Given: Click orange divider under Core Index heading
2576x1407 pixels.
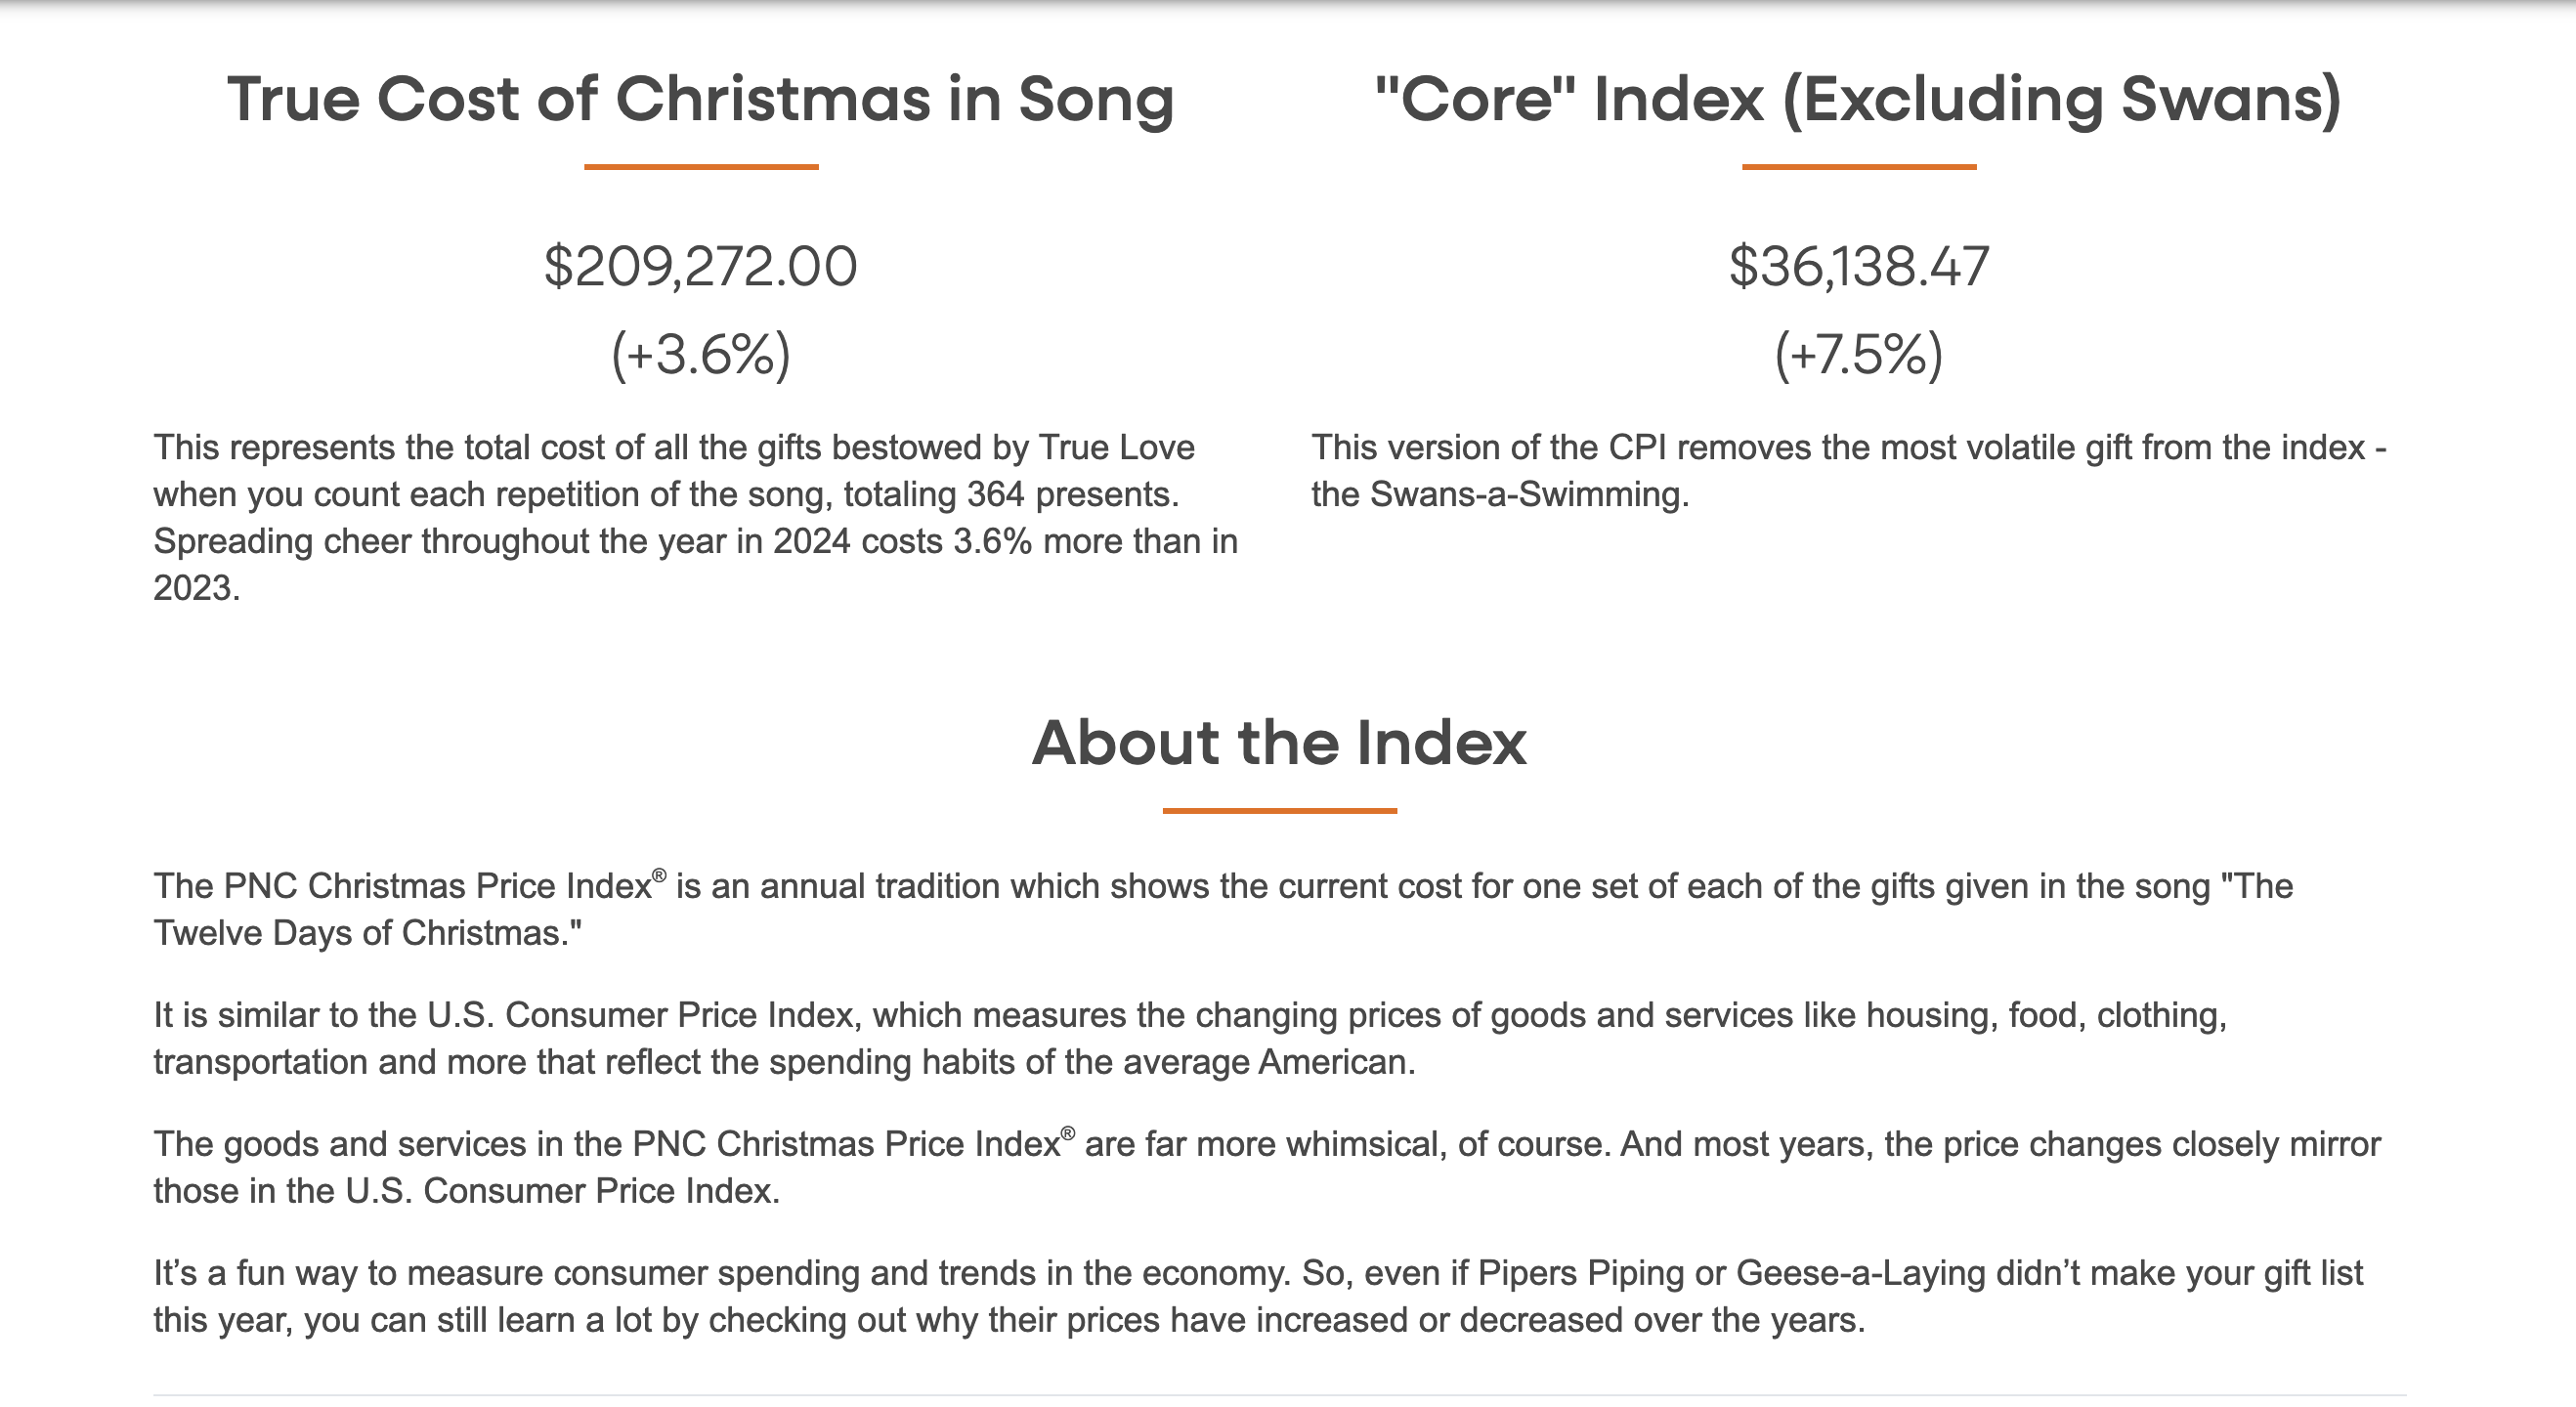Looking at the screenshot, I should [1859, 167].
